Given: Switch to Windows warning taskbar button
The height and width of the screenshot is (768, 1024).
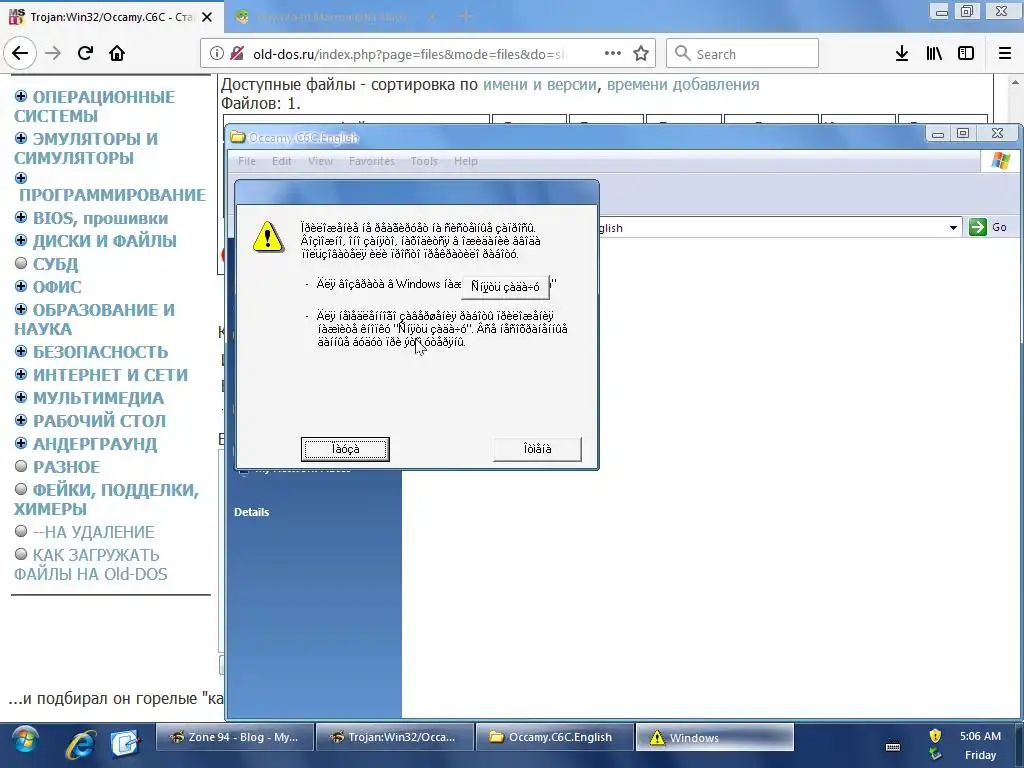Looking at the screenshot, I should pos(714,738).
